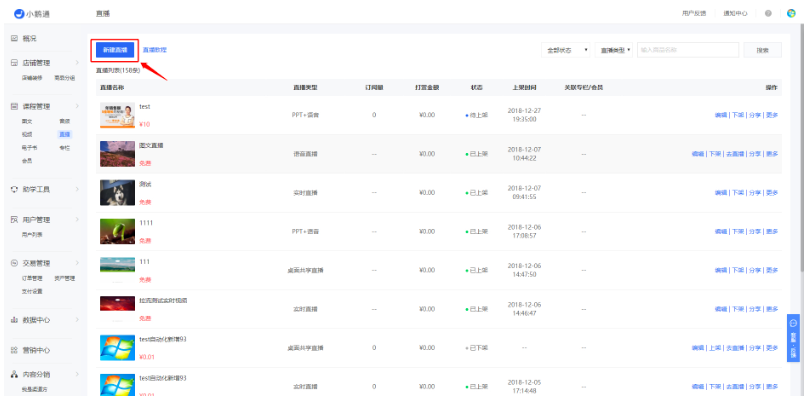Viewport: 805px width, 396px height.
Task: Open the 全部状态 status dropdown
Action: [566, 50]
